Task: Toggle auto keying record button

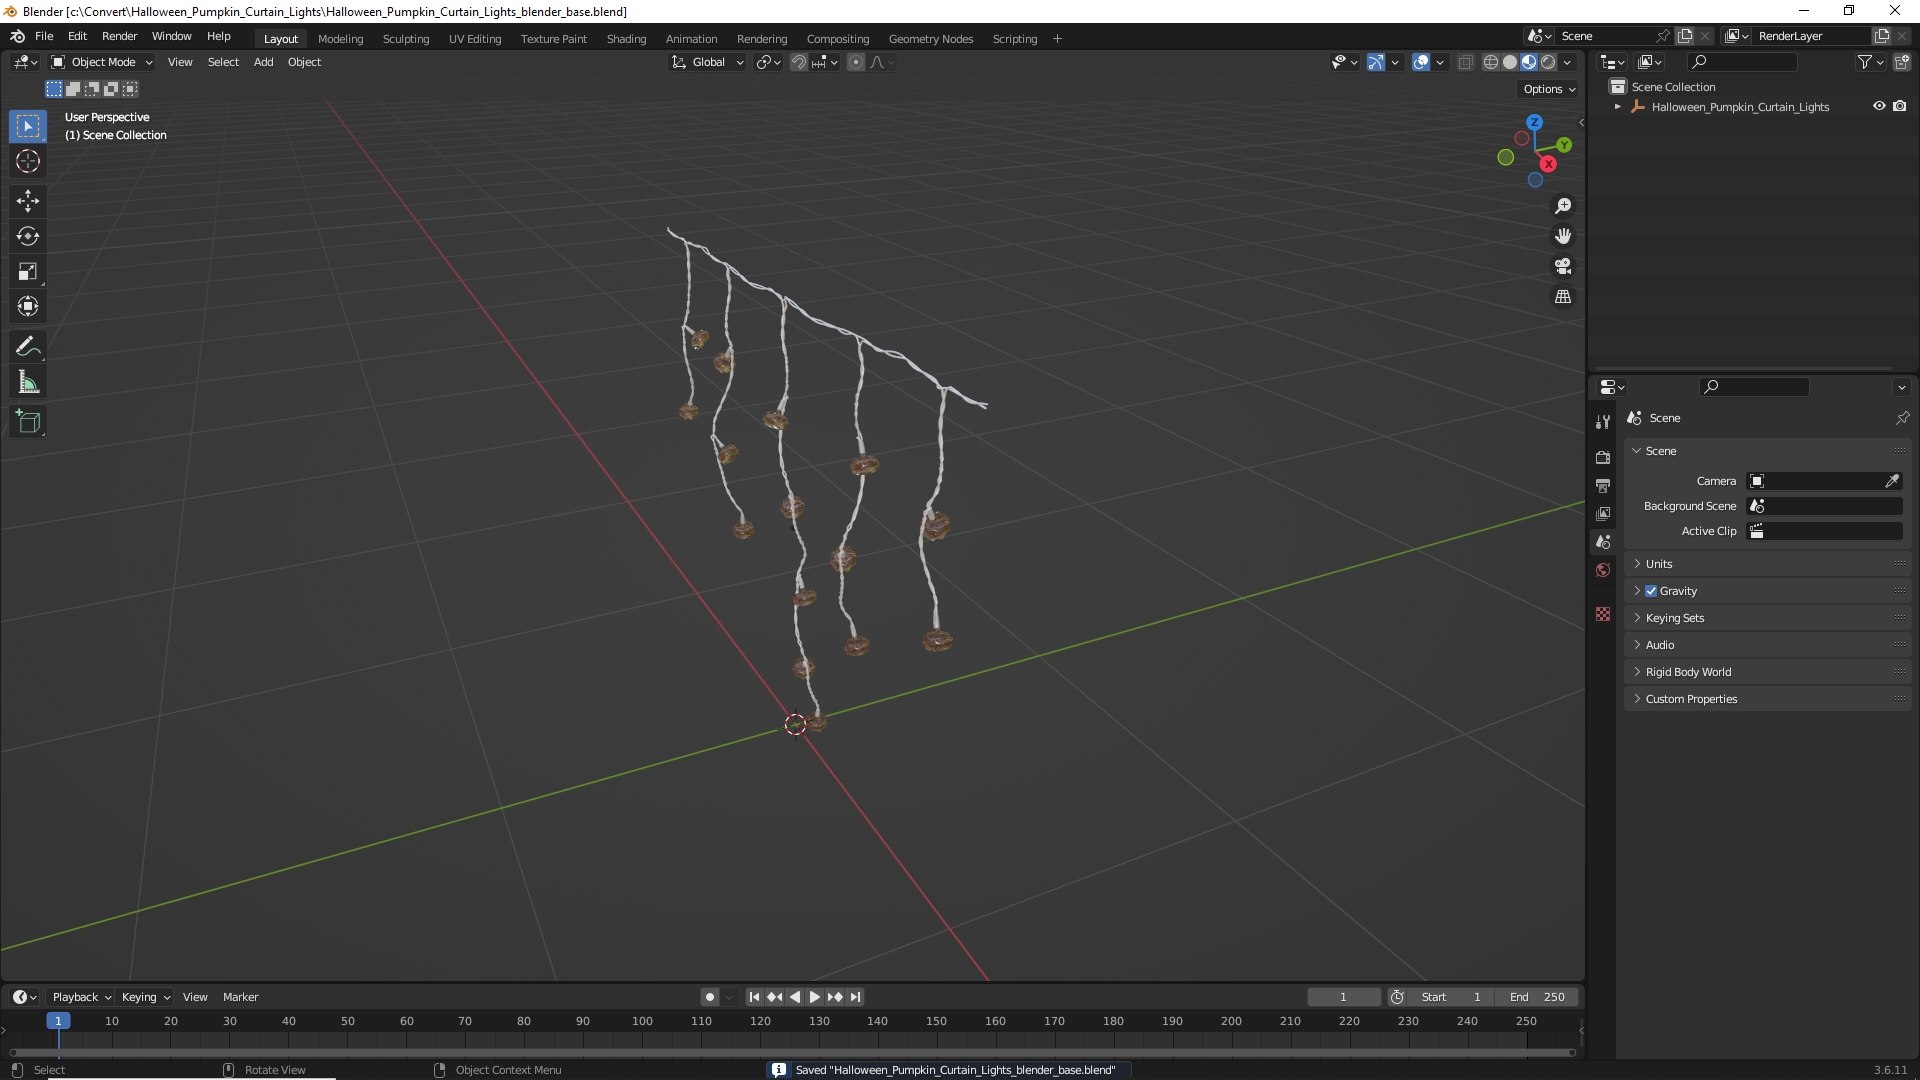Action: [x=709, y=997]
